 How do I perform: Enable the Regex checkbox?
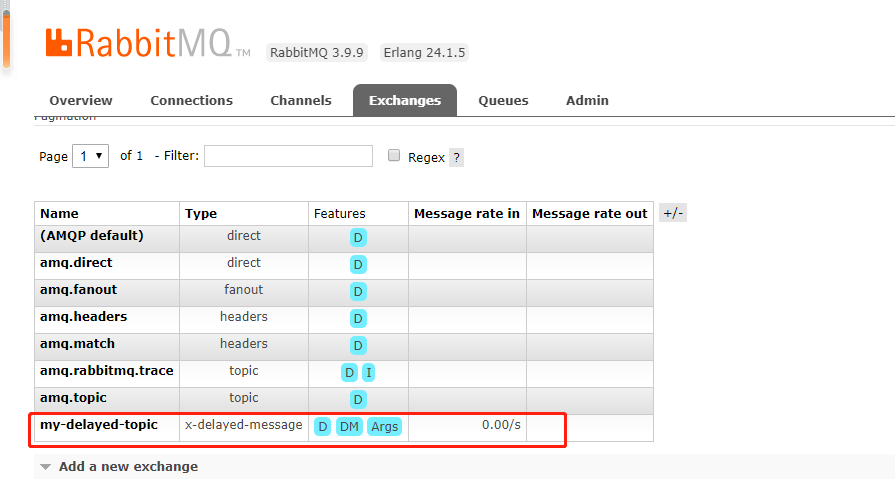point(394,155)
